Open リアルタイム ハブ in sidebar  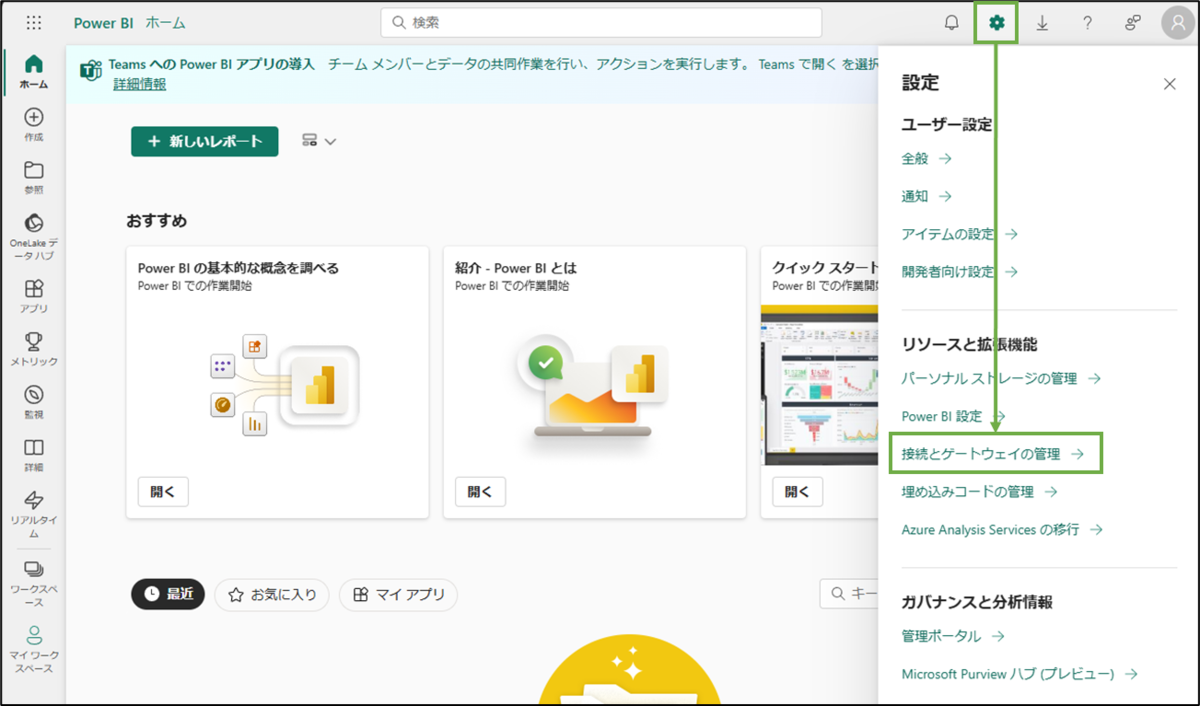point(33,514)
